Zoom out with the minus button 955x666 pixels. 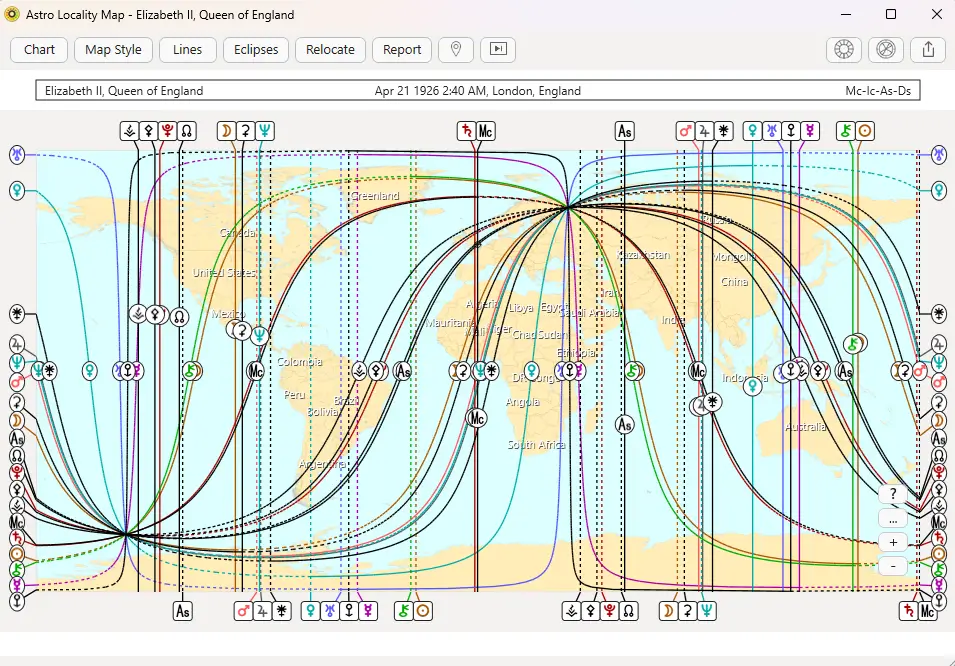click(x=893, y=566)
